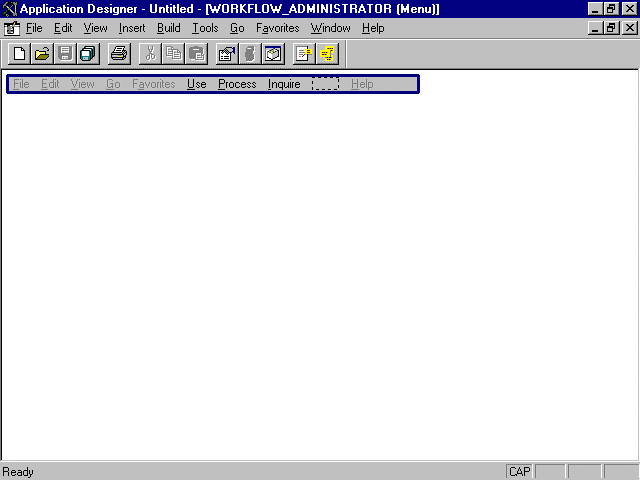The height and width of the screenshot is (480, 640).
Task: Close the WORKFLOW_ADMINISTRATOR menu window
Action: pos(630,28)
